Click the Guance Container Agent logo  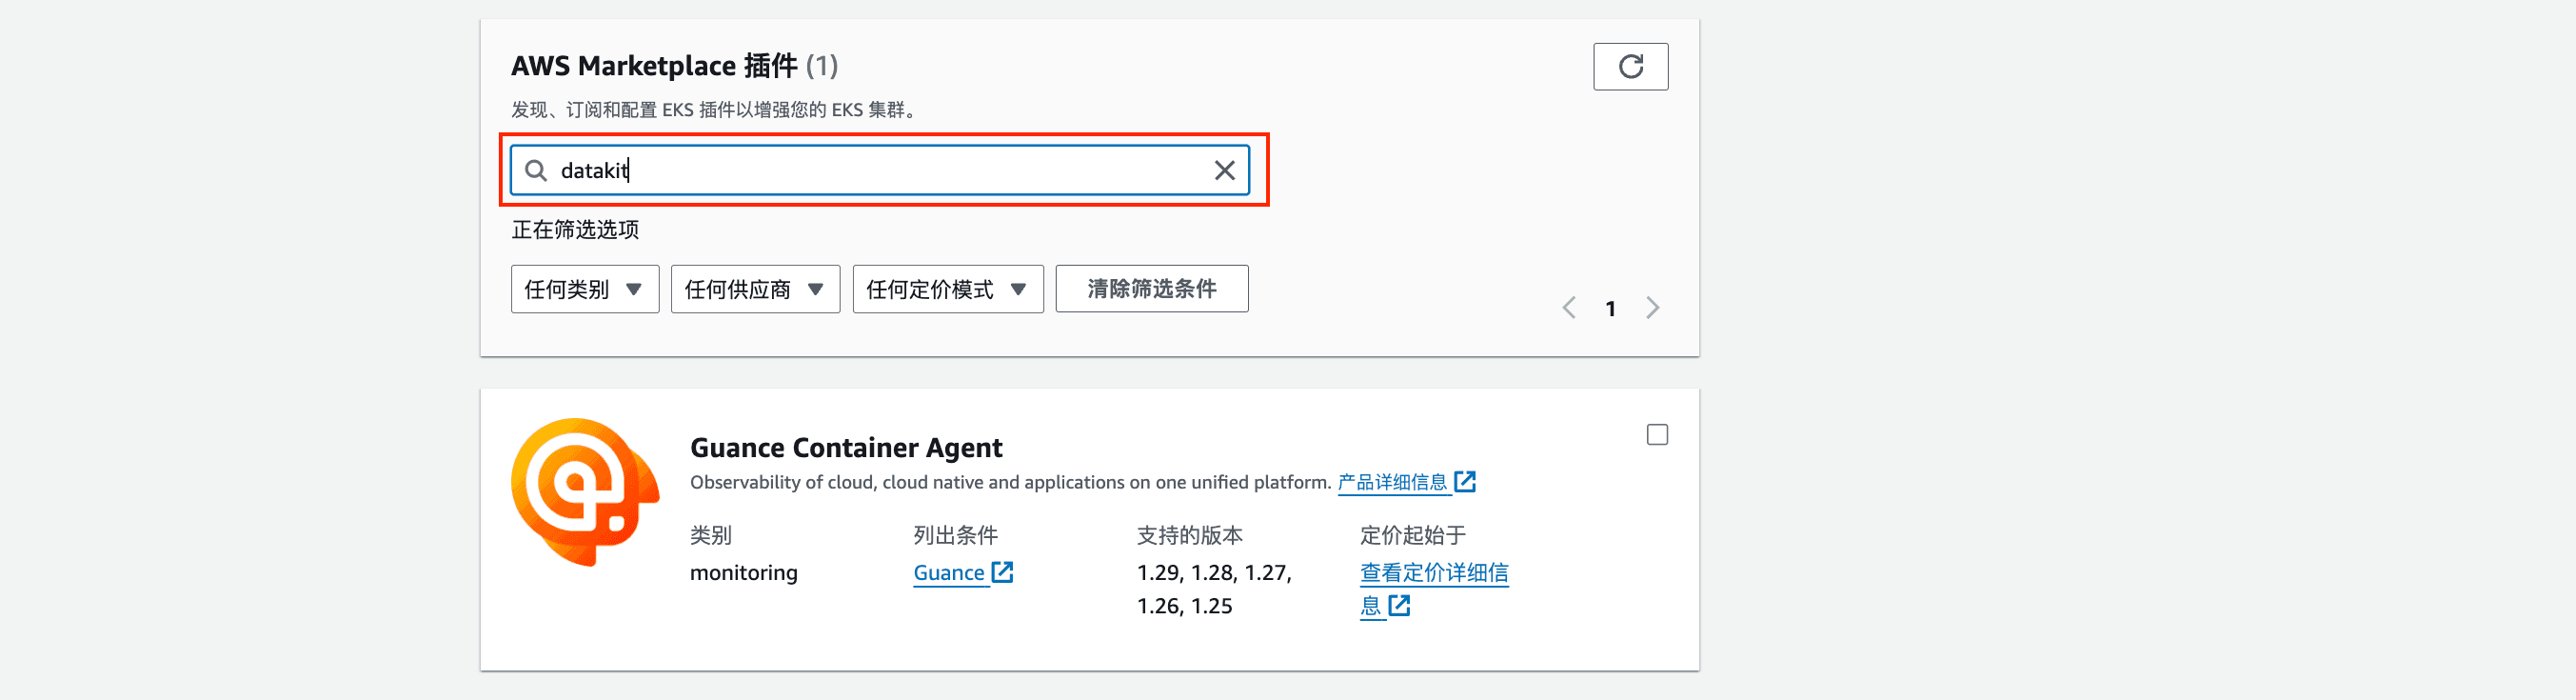coord(584,491)
